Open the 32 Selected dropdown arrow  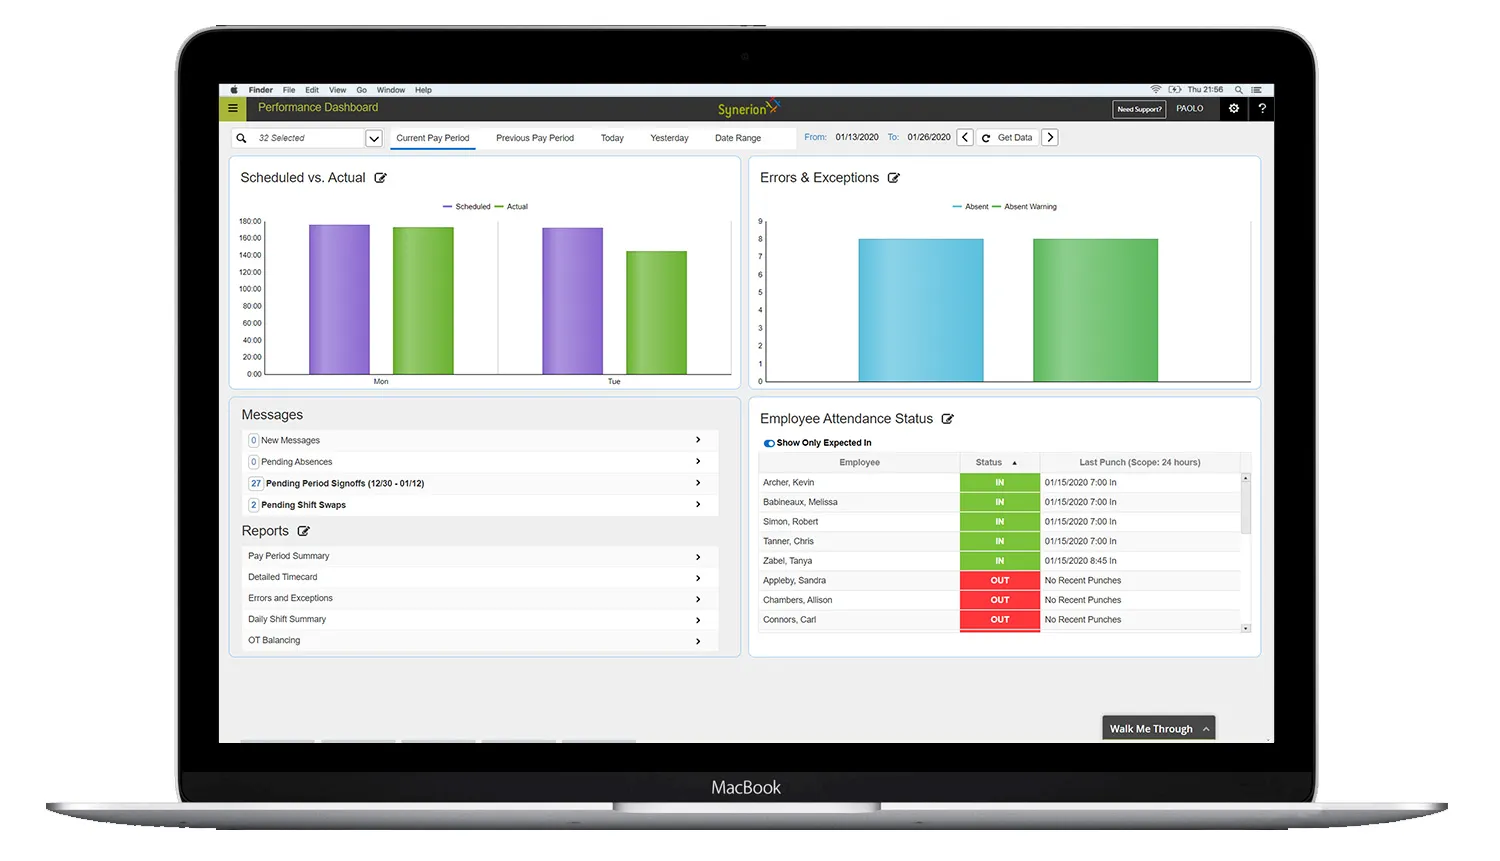tap(374, 138)
